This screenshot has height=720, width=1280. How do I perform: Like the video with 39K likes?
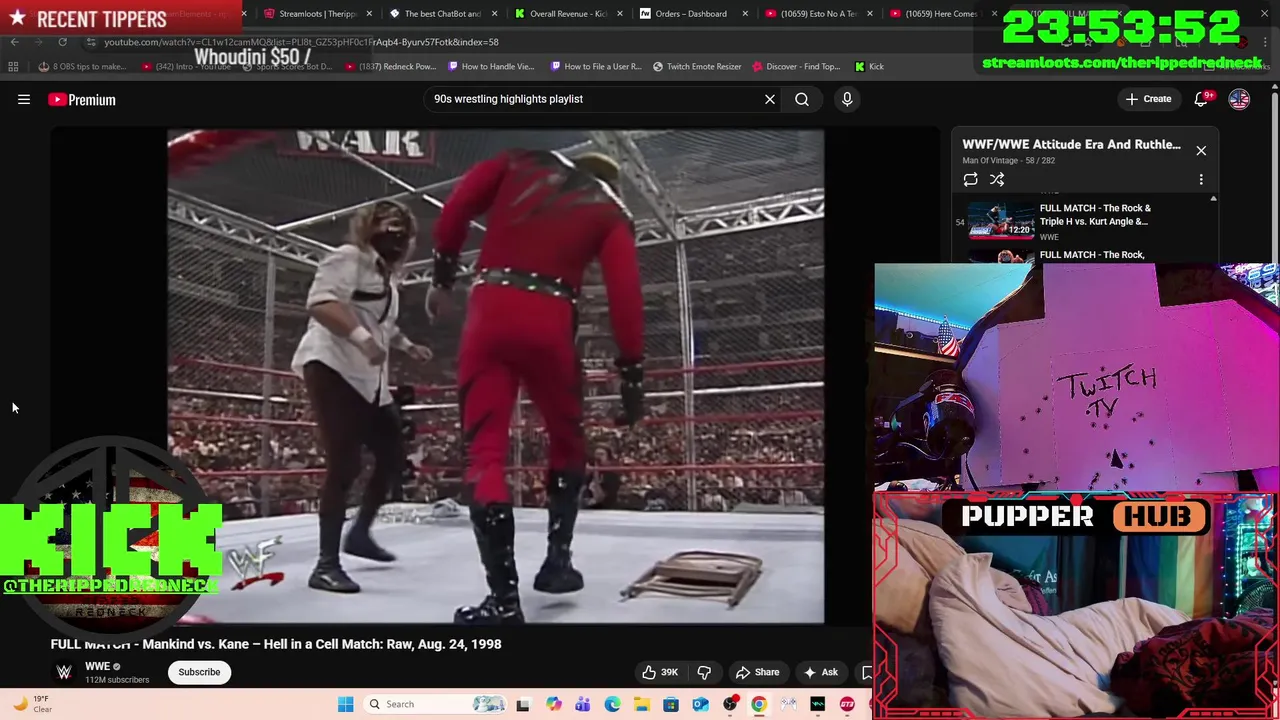(659, 672)
